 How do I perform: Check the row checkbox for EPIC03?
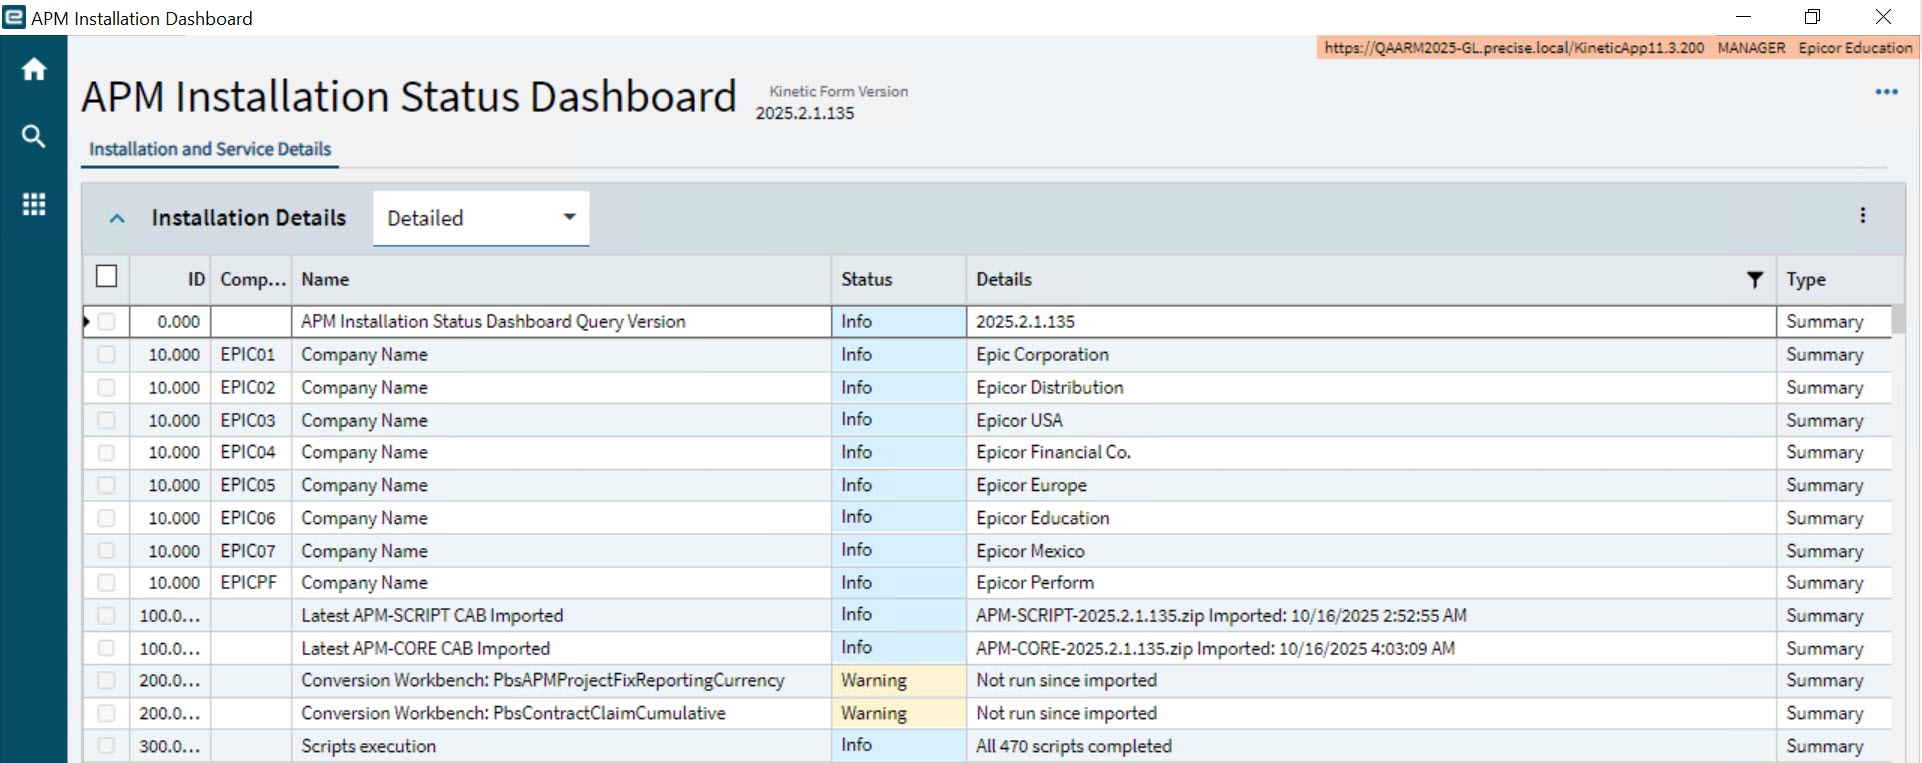pyautogui.click(x=107, y=420)
